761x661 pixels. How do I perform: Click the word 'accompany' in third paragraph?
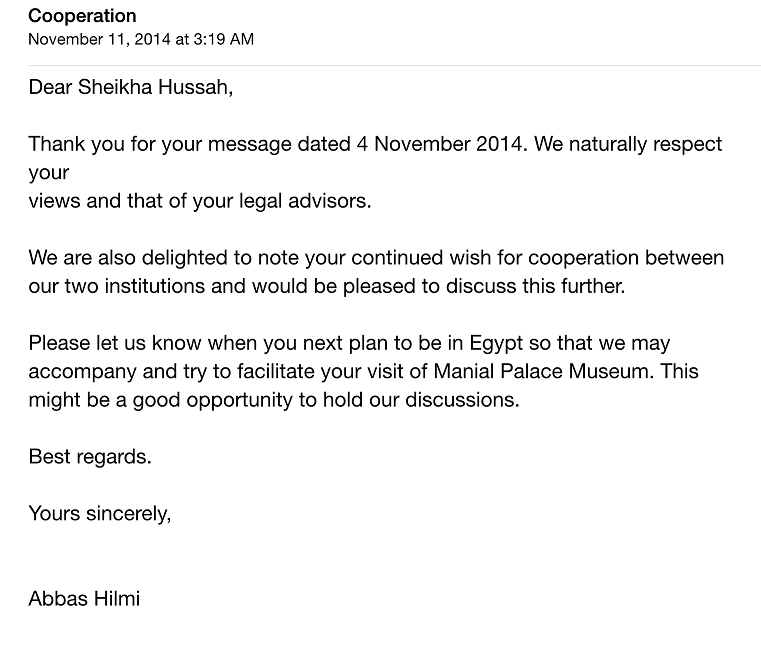point(83,372)
